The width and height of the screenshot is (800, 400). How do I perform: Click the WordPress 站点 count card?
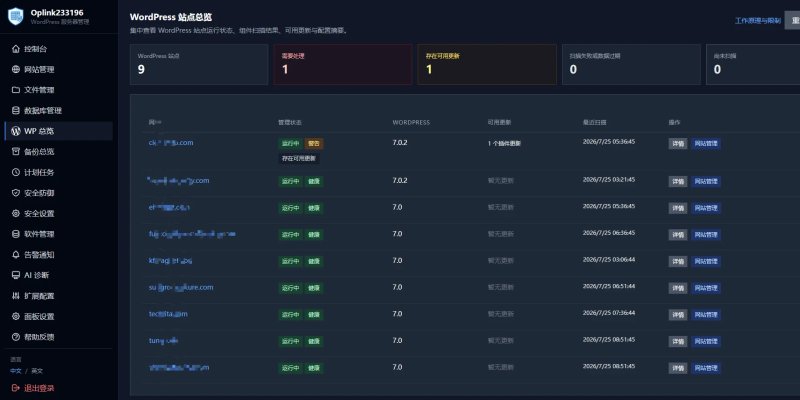199,64
